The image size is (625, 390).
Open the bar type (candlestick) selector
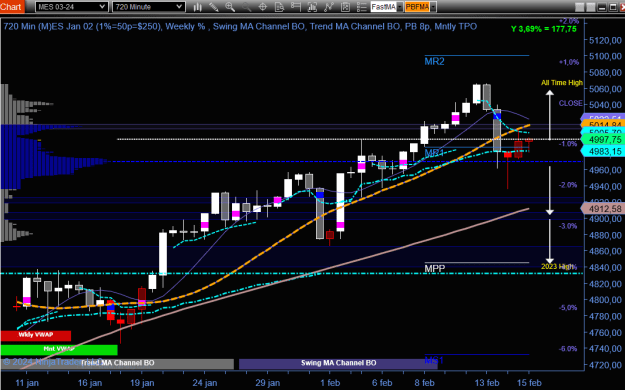[x=197, y=7]
